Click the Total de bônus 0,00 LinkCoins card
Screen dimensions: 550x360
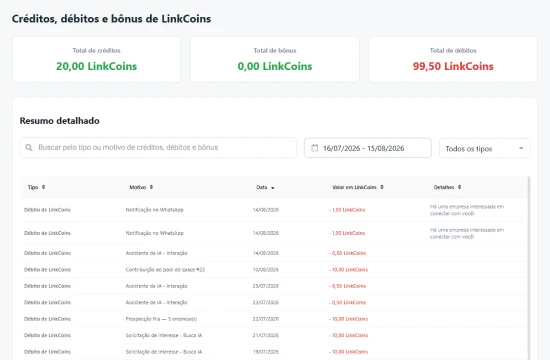point(275,59)
